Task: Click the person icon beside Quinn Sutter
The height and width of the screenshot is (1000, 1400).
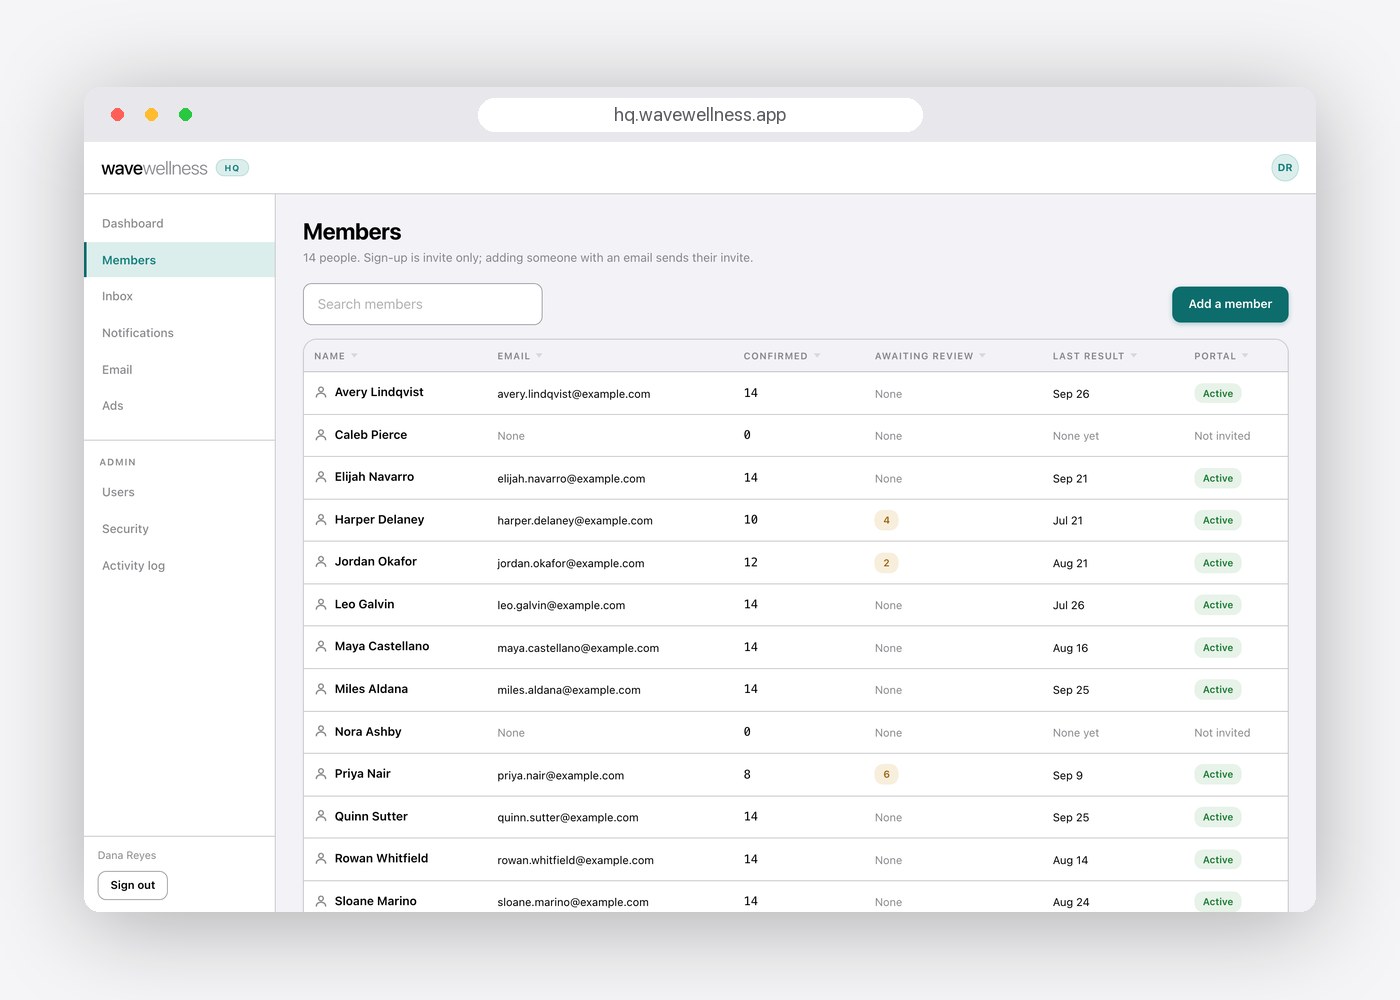Action: pyautogui.click(x=321, y=816)
